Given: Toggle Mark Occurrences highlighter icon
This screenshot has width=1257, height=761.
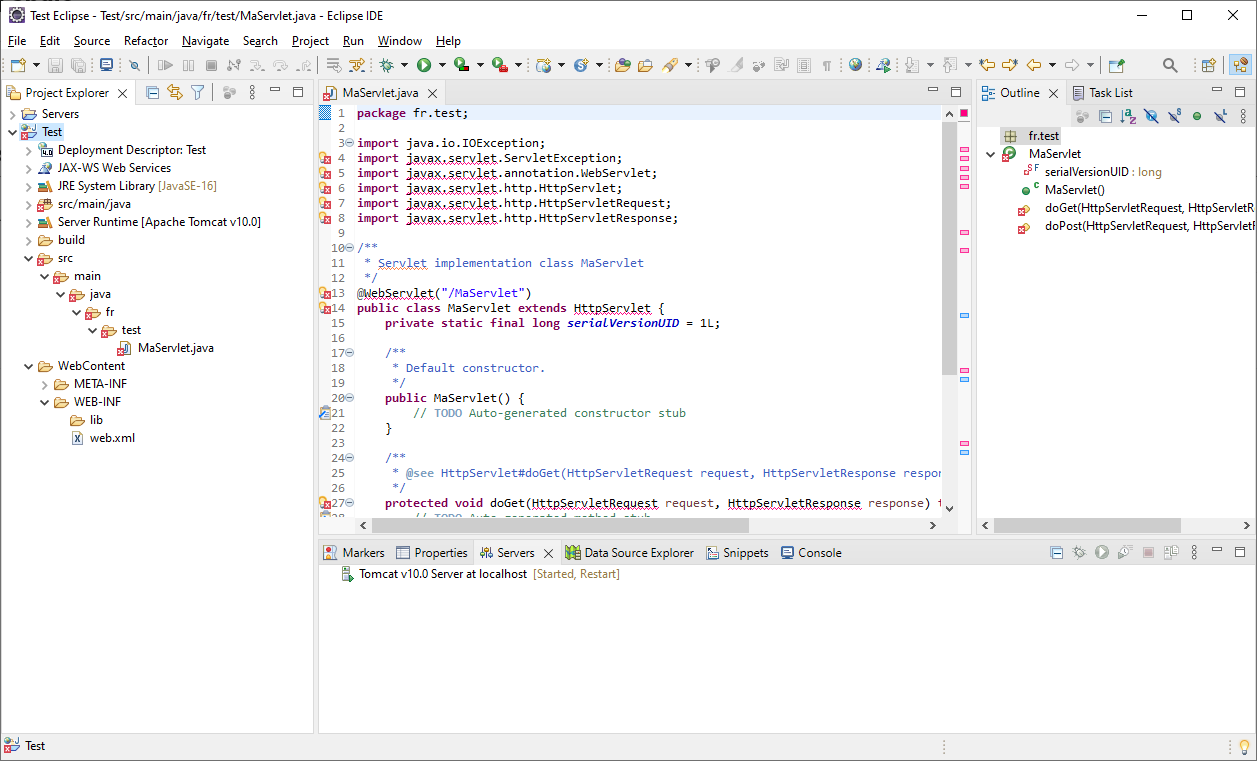Looking at the screenshot, I should [x=734, y=65].
